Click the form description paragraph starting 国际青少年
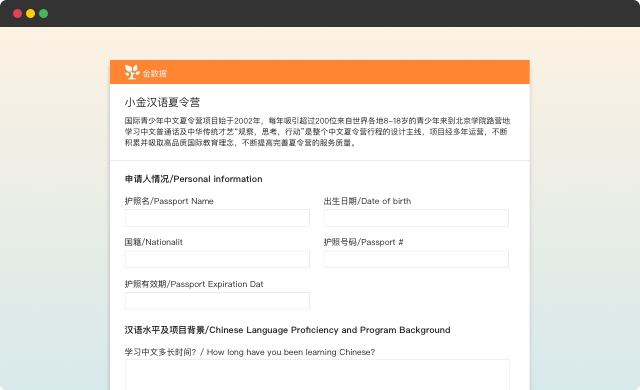The width and height of the screenshot is (640, 390). [317, 132]
